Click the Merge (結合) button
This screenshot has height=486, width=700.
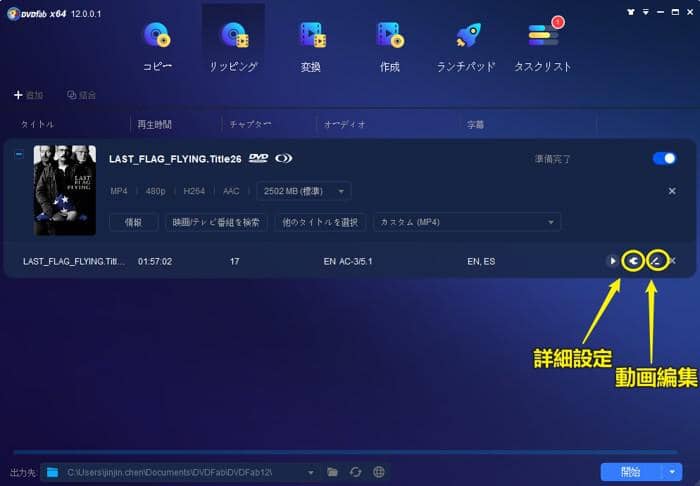click(x=81, y=95)
